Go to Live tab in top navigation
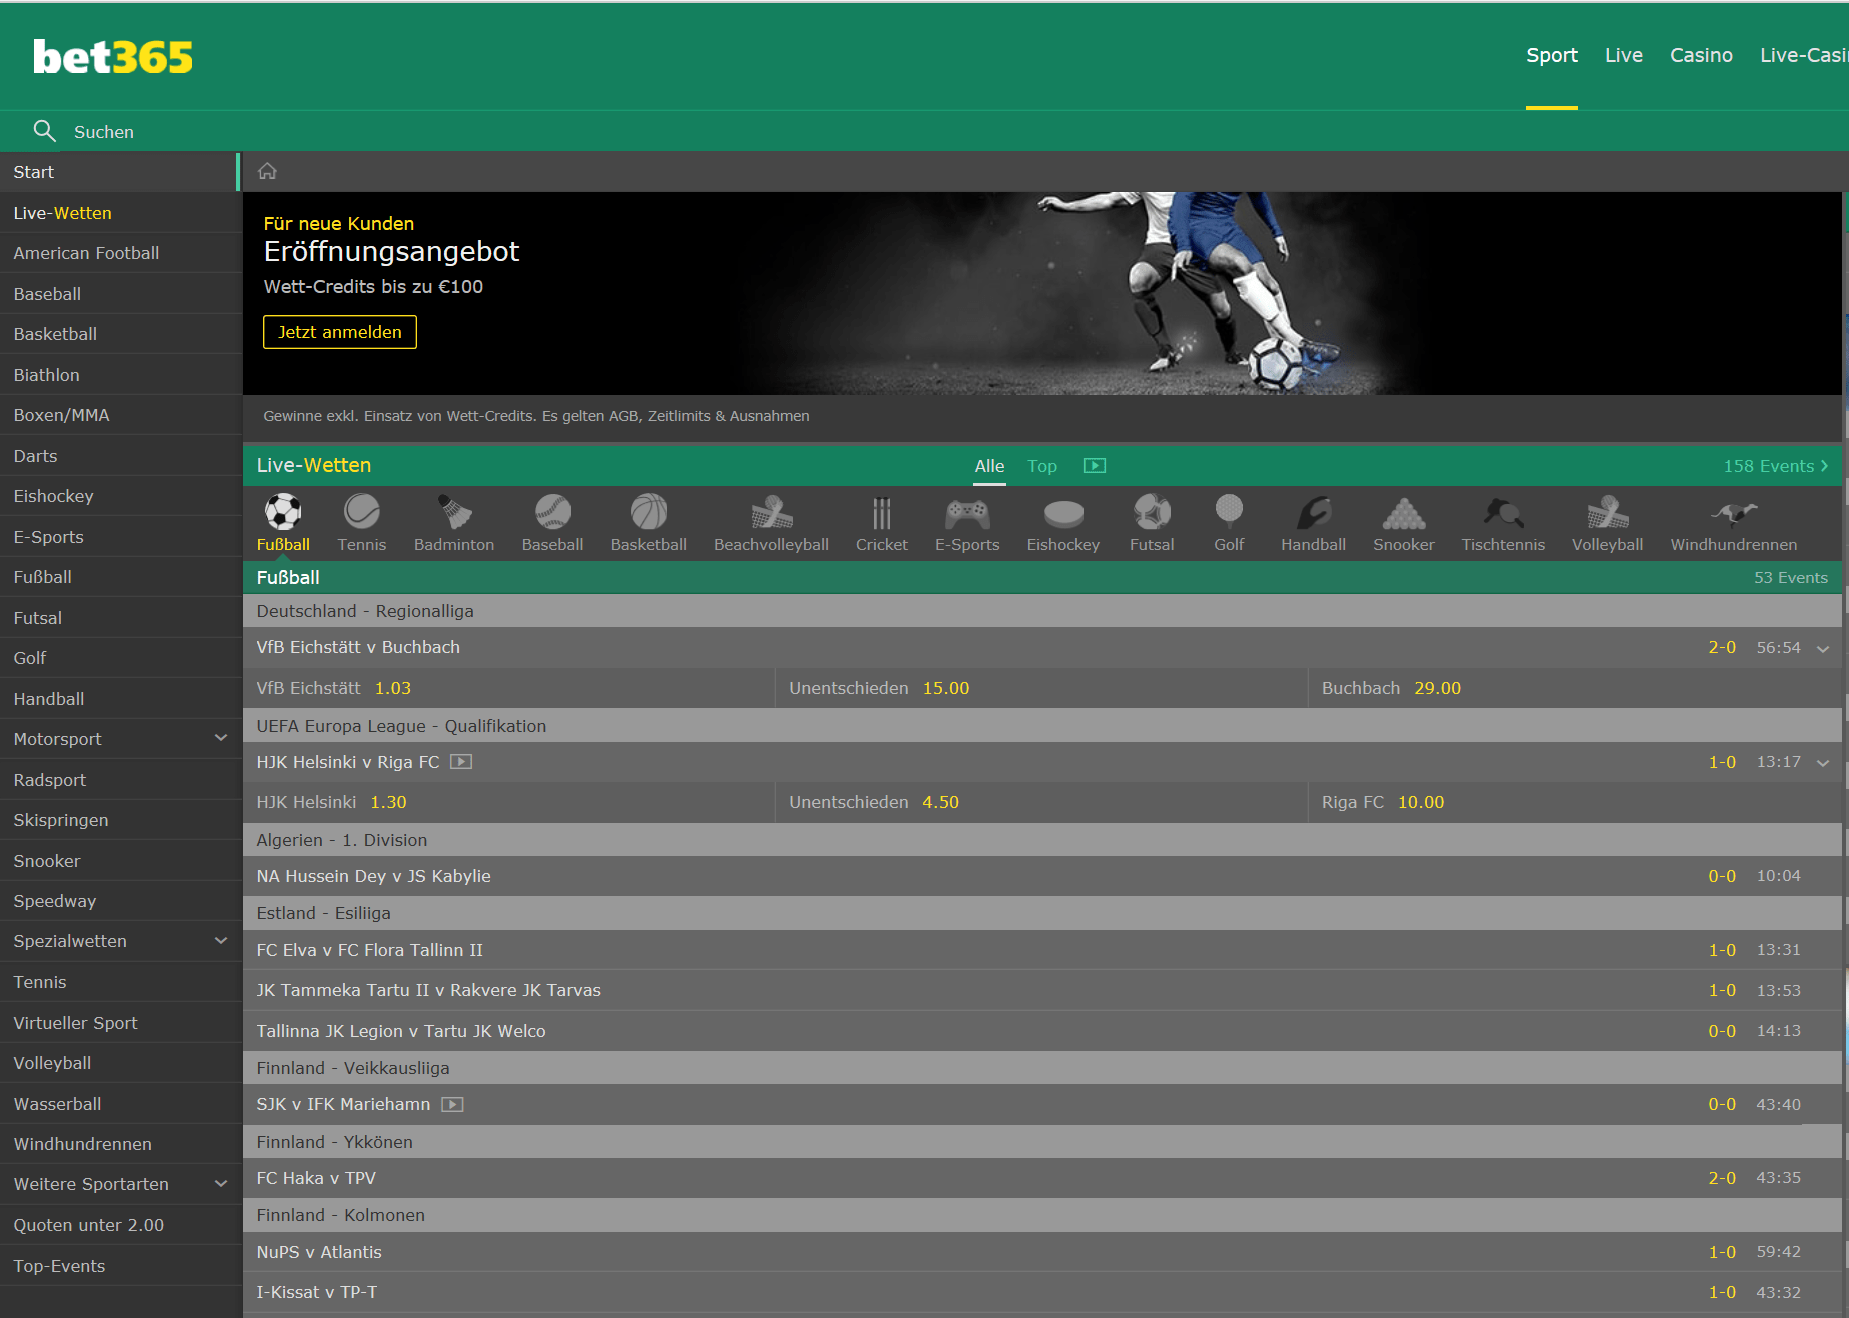The height and width of the screenshot is (1318, 1849). click(1623, 55)
